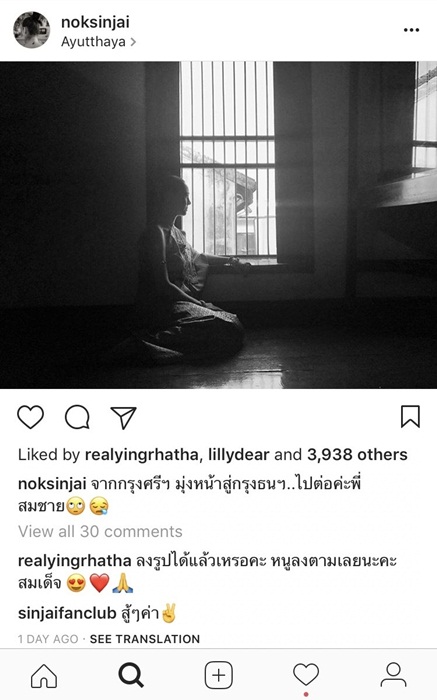The image size is (437, 700).
Task: Open comments via the speech bubble icon
Action: pos(77,417)
